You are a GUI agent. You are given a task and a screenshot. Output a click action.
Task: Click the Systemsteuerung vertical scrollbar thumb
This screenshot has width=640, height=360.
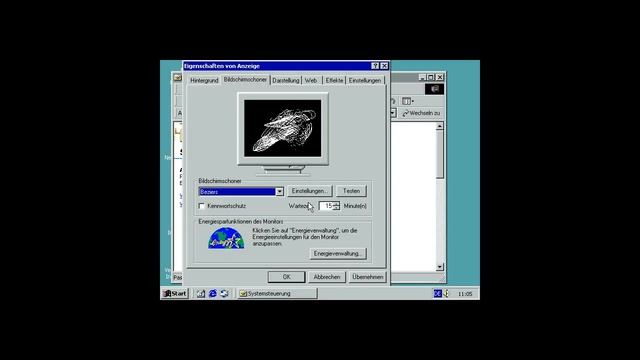click(x=440, y=154)
